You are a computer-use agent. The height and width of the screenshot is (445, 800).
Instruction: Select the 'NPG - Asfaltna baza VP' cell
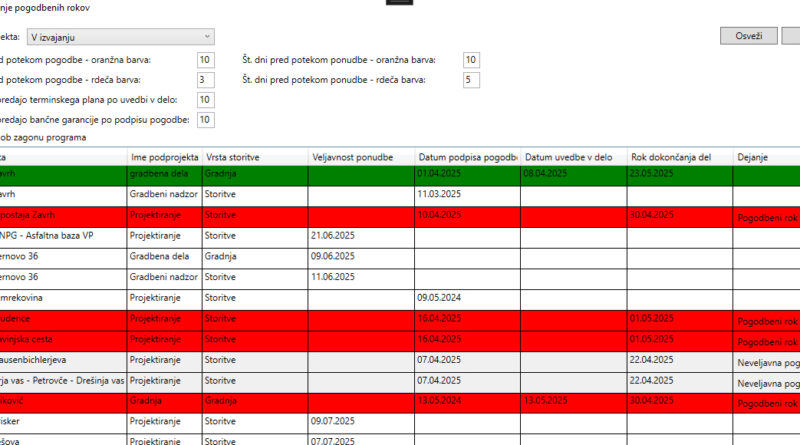(63, 237)
